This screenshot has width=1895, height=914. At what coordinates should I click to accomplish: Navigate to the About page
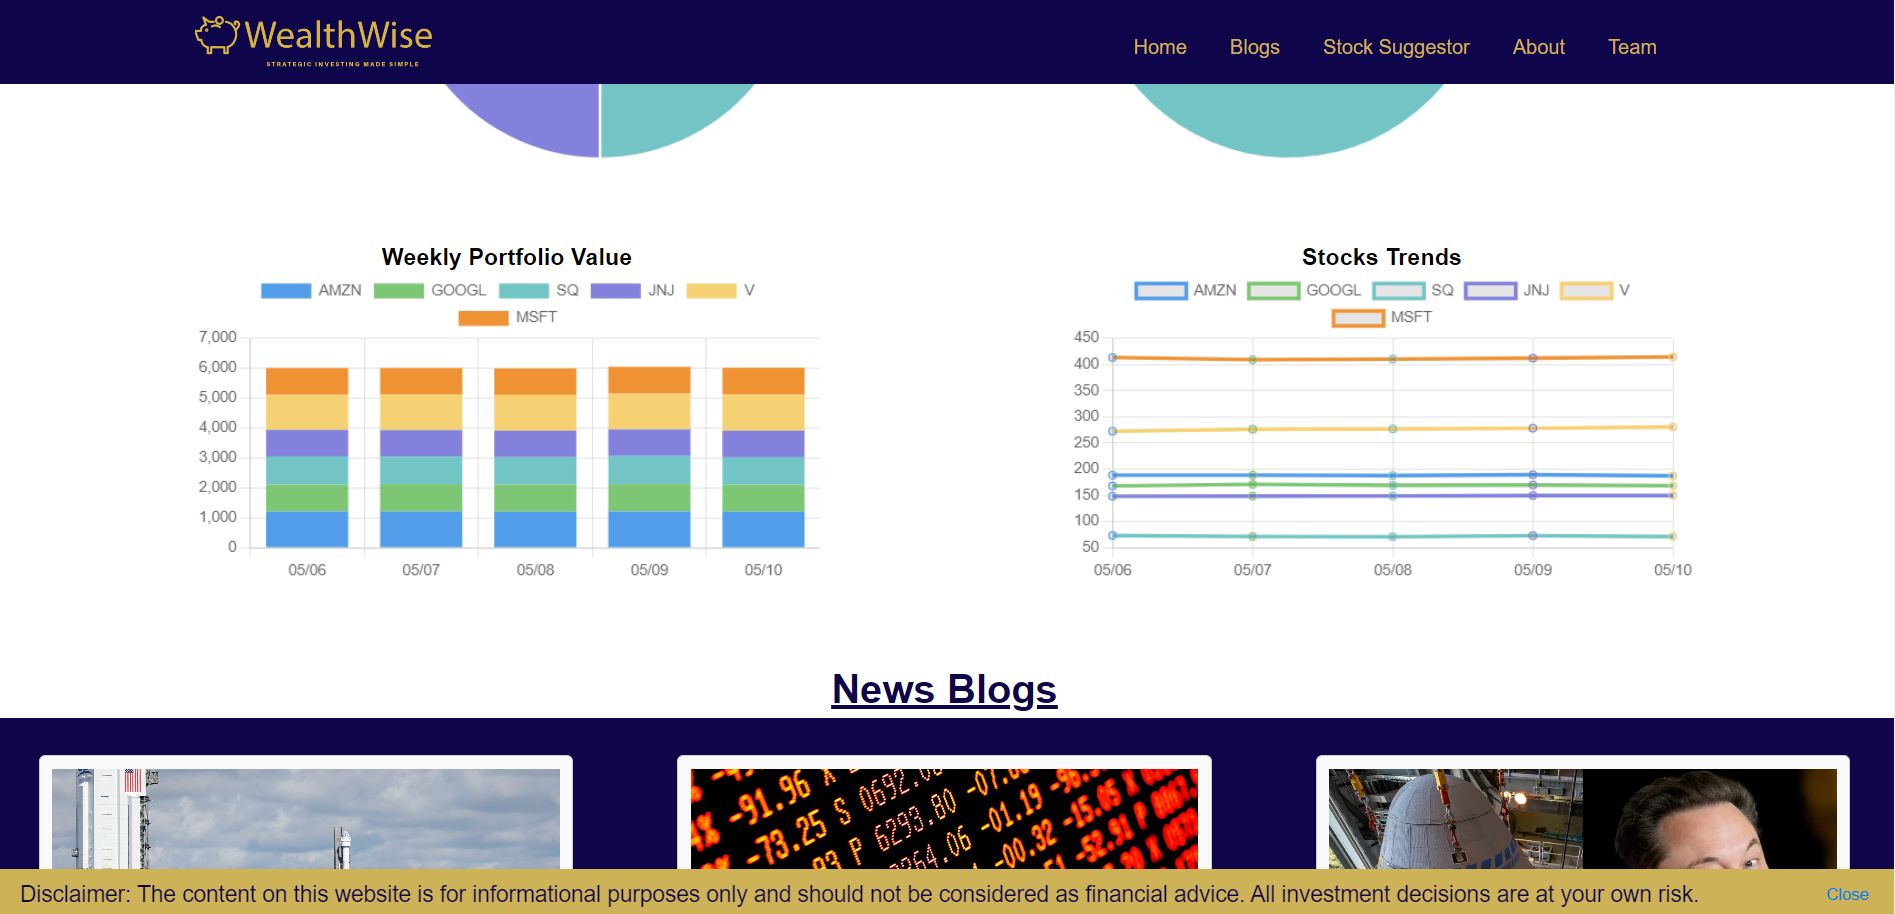pos(1538,47)
